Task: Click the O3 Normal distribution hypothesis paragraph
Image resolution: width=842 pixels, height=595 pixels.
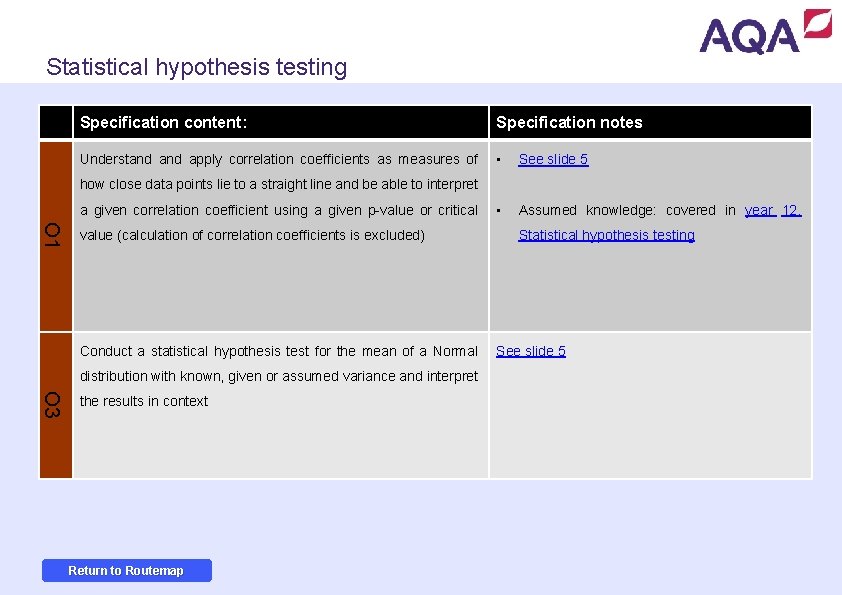Action: [x=279, y=376]
